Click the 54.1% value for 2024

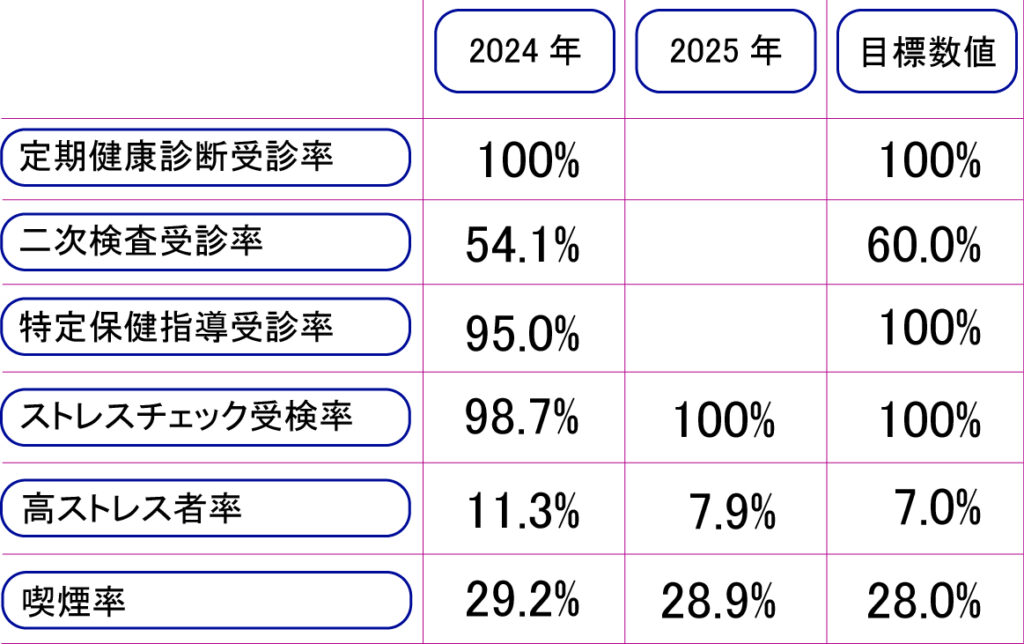point(522,245)
